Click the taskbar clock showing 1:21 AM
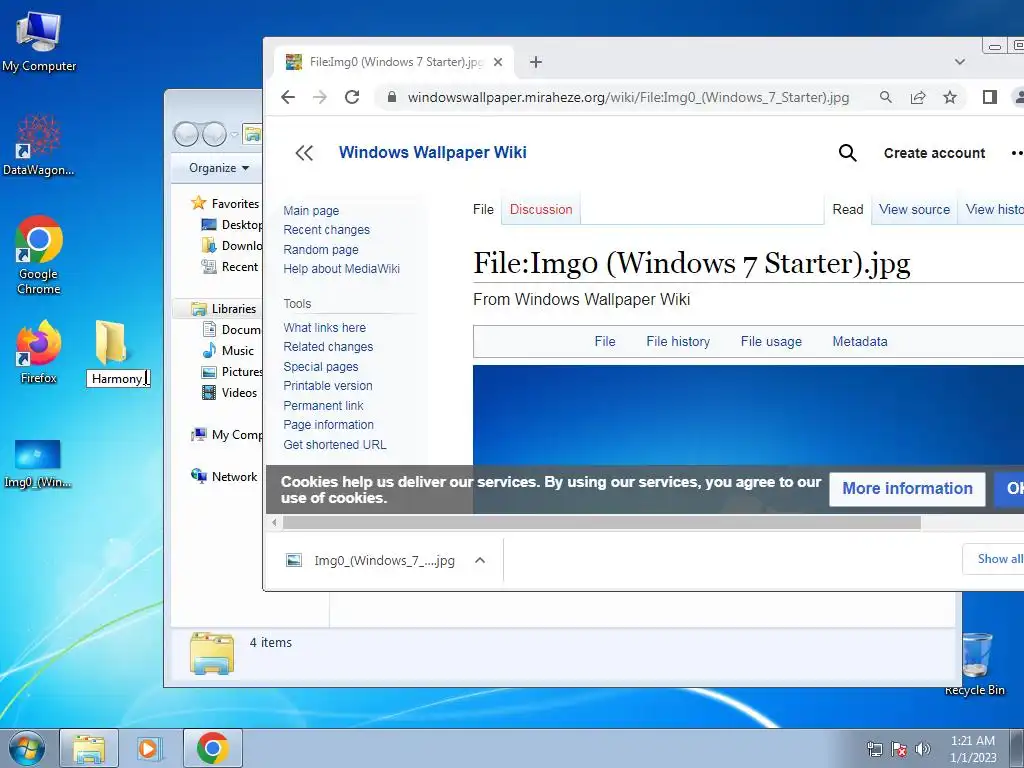 coord(973,749)
